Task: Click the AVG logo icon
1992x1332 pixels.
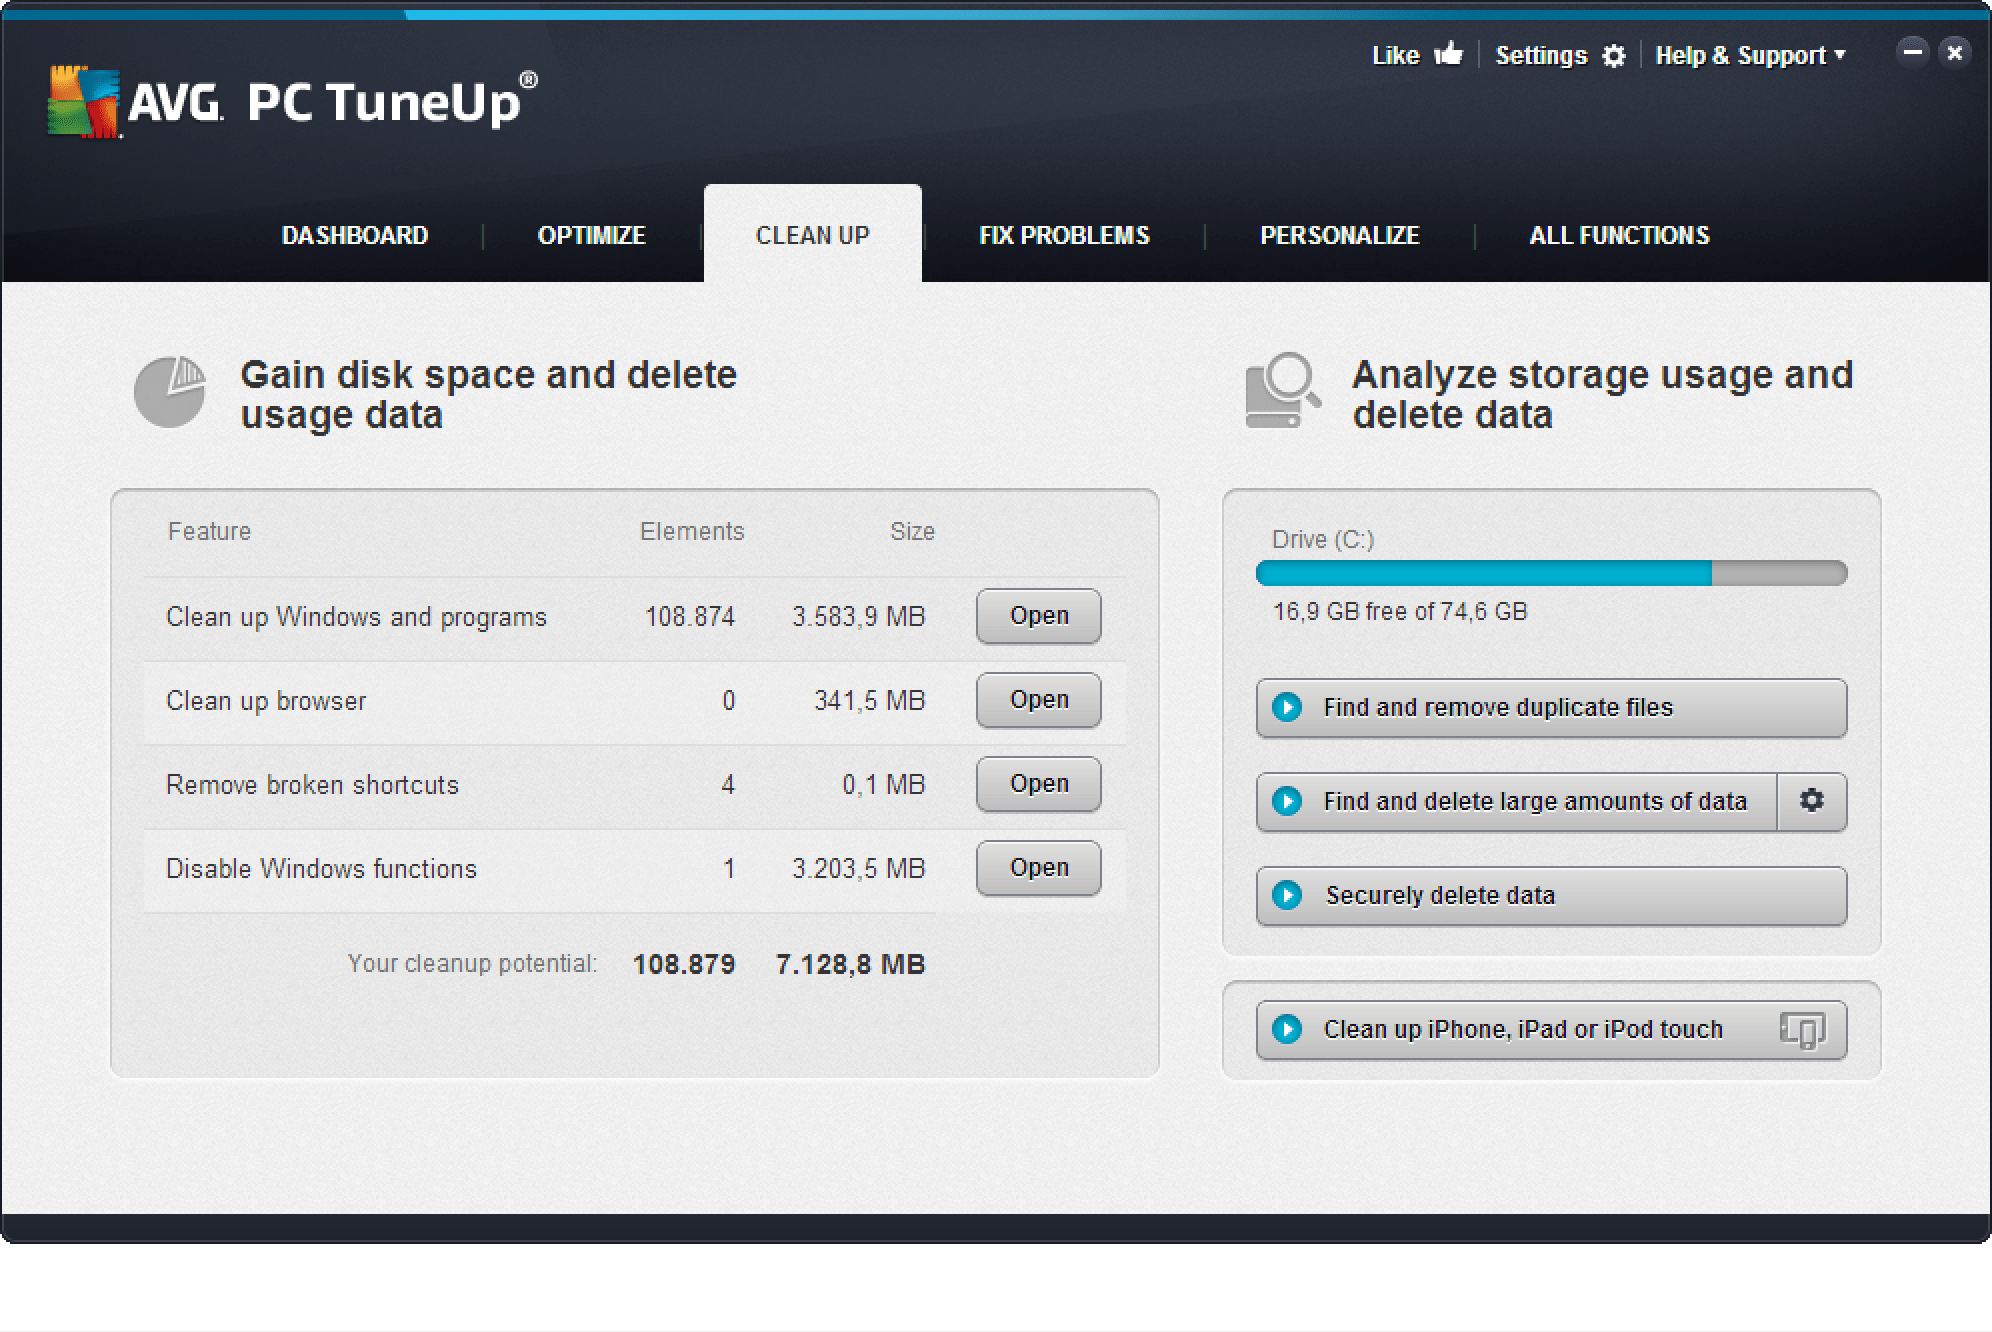Action: coord(84,101)
